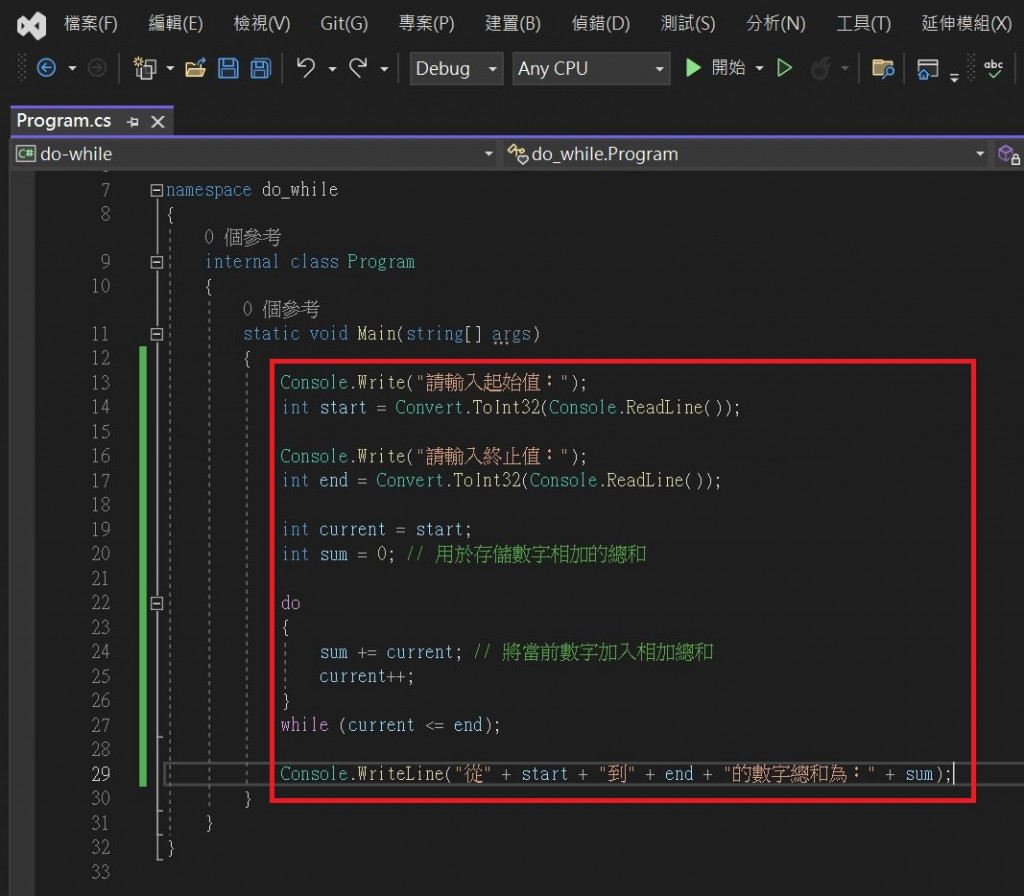1024x896 pixels.
Task: Click the Visual Studio logo icon
Action: (31, 25)
